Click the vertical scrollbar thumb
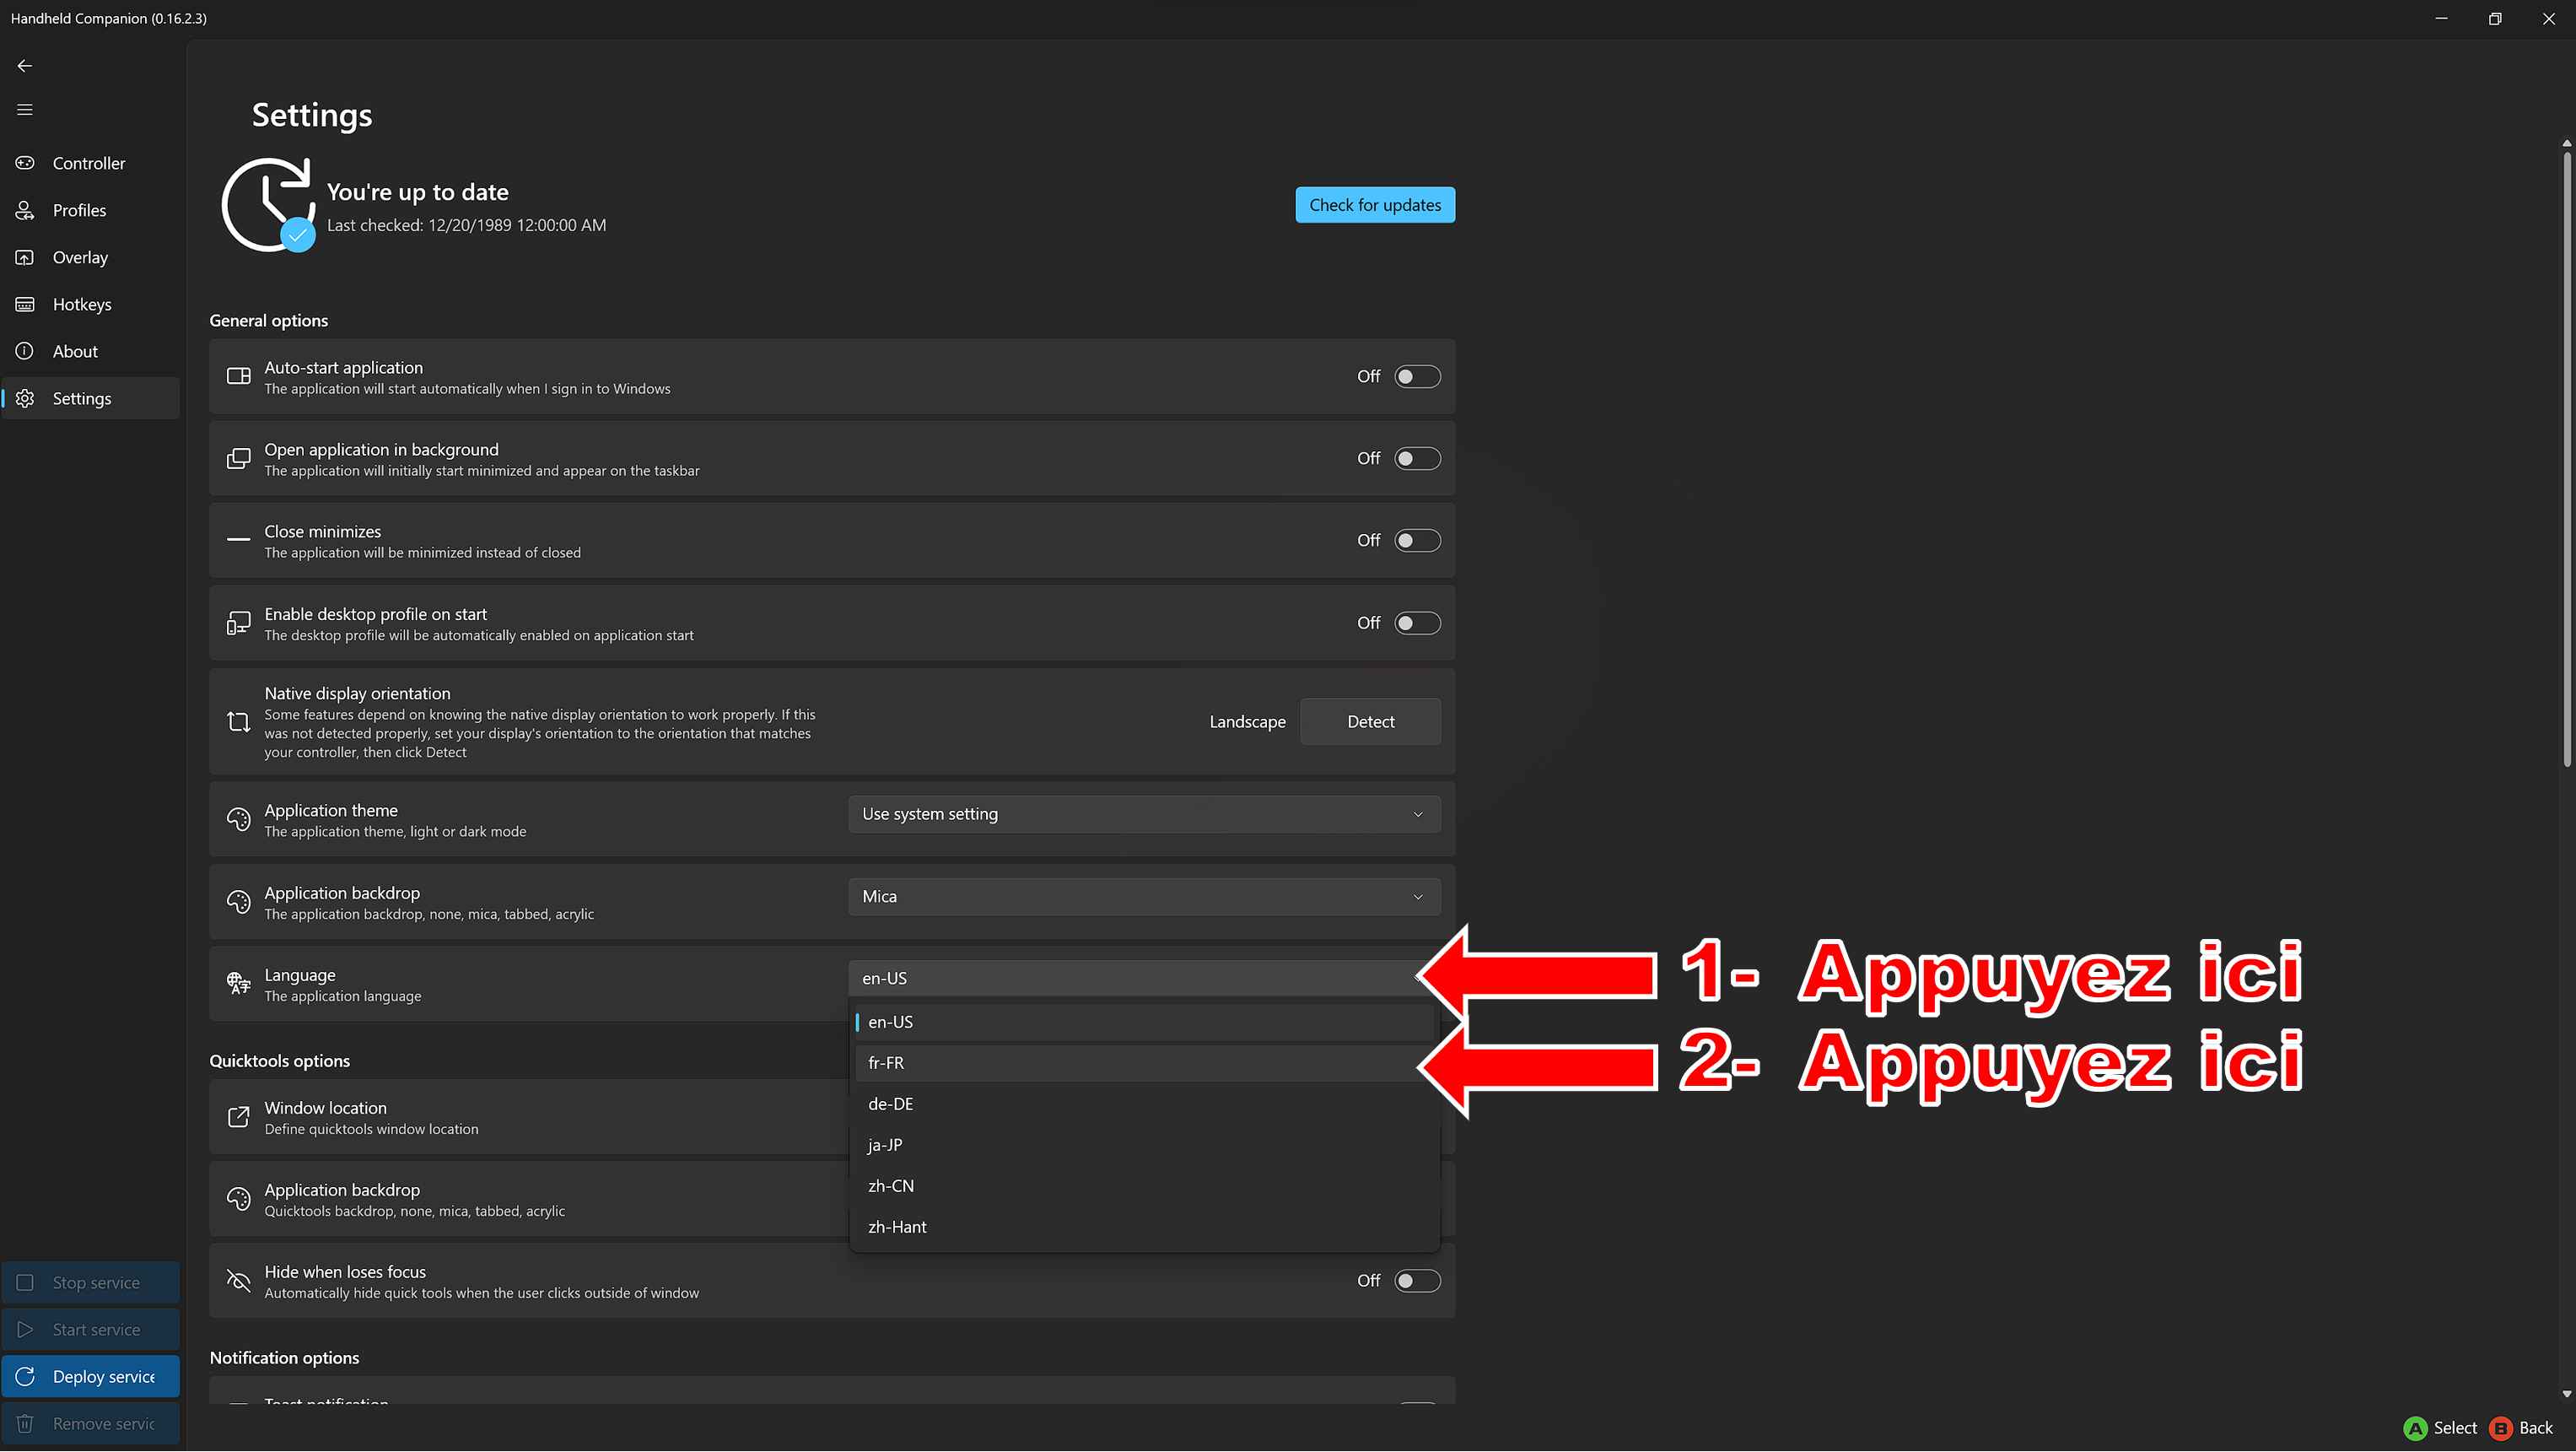 2566,460
